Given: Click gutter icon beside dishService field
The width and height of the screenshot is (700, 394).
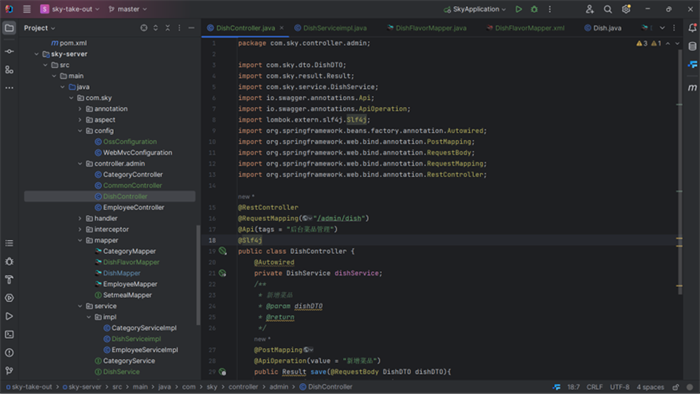Looking at the screenshot, I should coord(222,273).
